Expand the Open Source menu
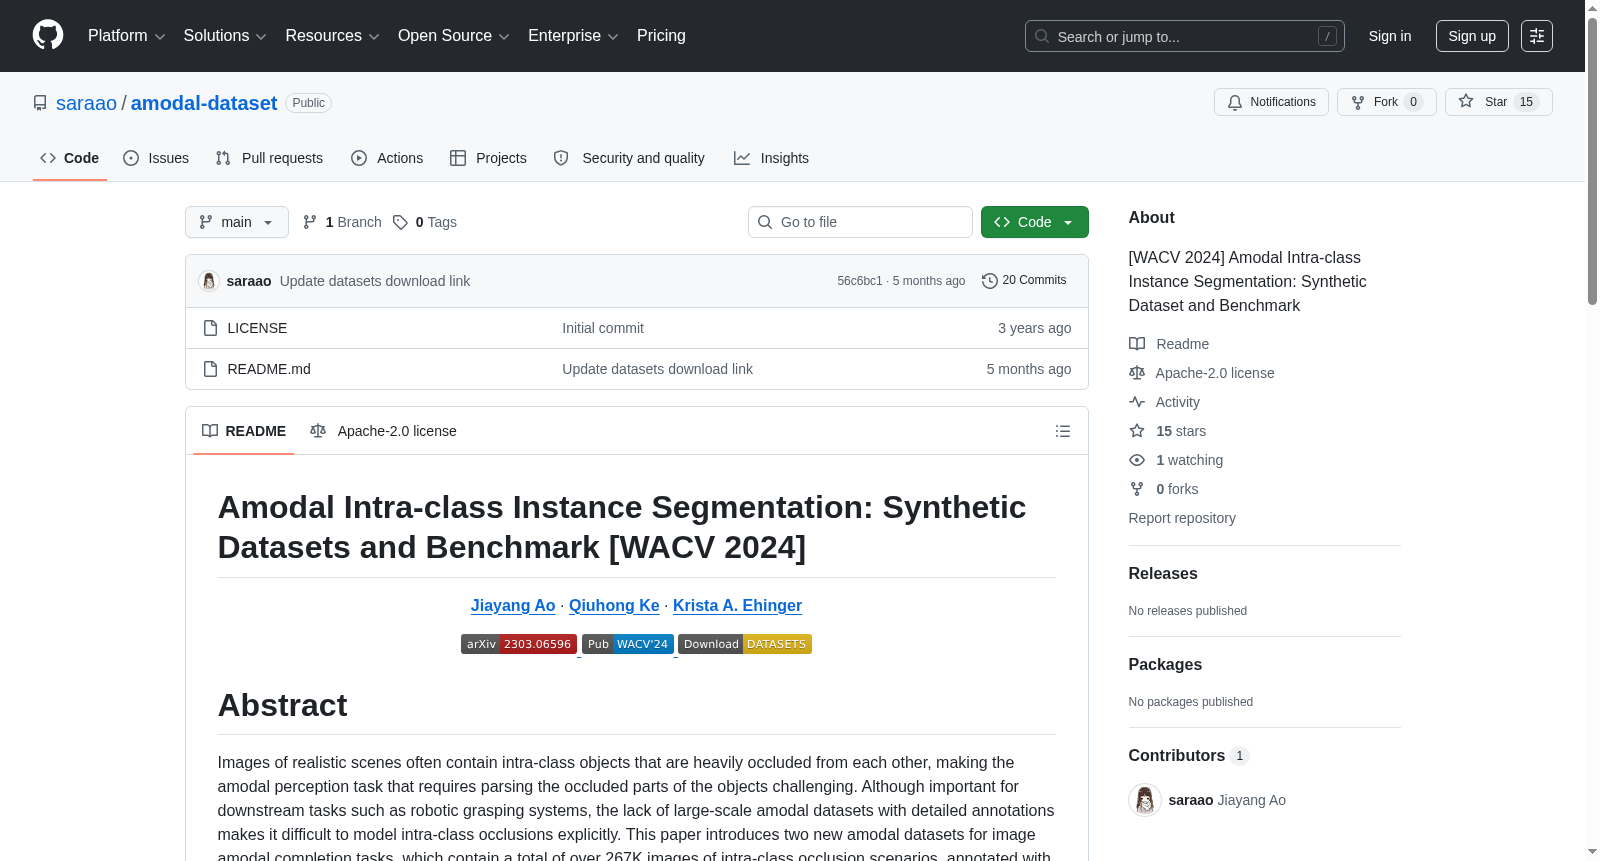This screenshot has width=1600, height=861. (454, 36)
